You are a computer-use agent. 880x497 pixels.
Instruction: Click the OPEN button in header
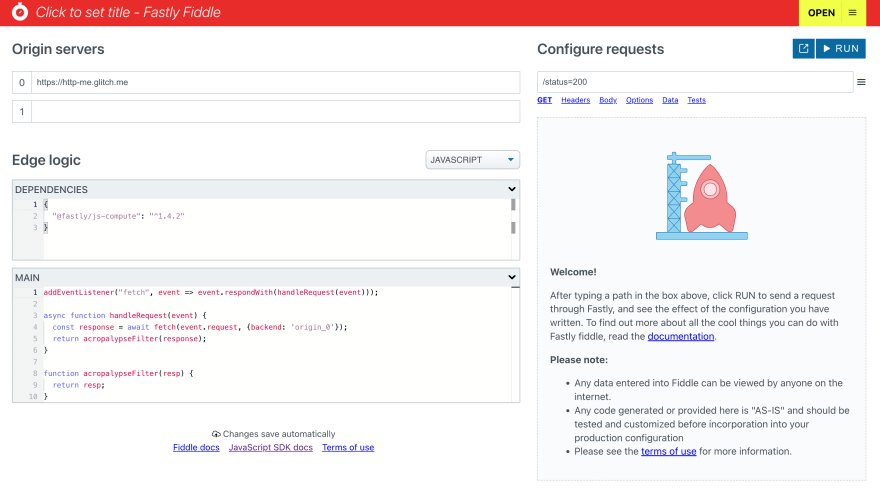pyautogui.click(x=821, y=12)
